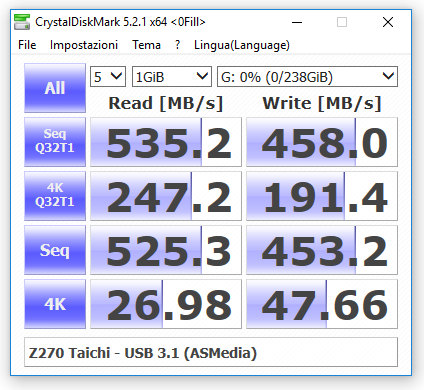Select the 535.2 Seq Q32T1 read result

pyautogui.click(x=166, y=142)
